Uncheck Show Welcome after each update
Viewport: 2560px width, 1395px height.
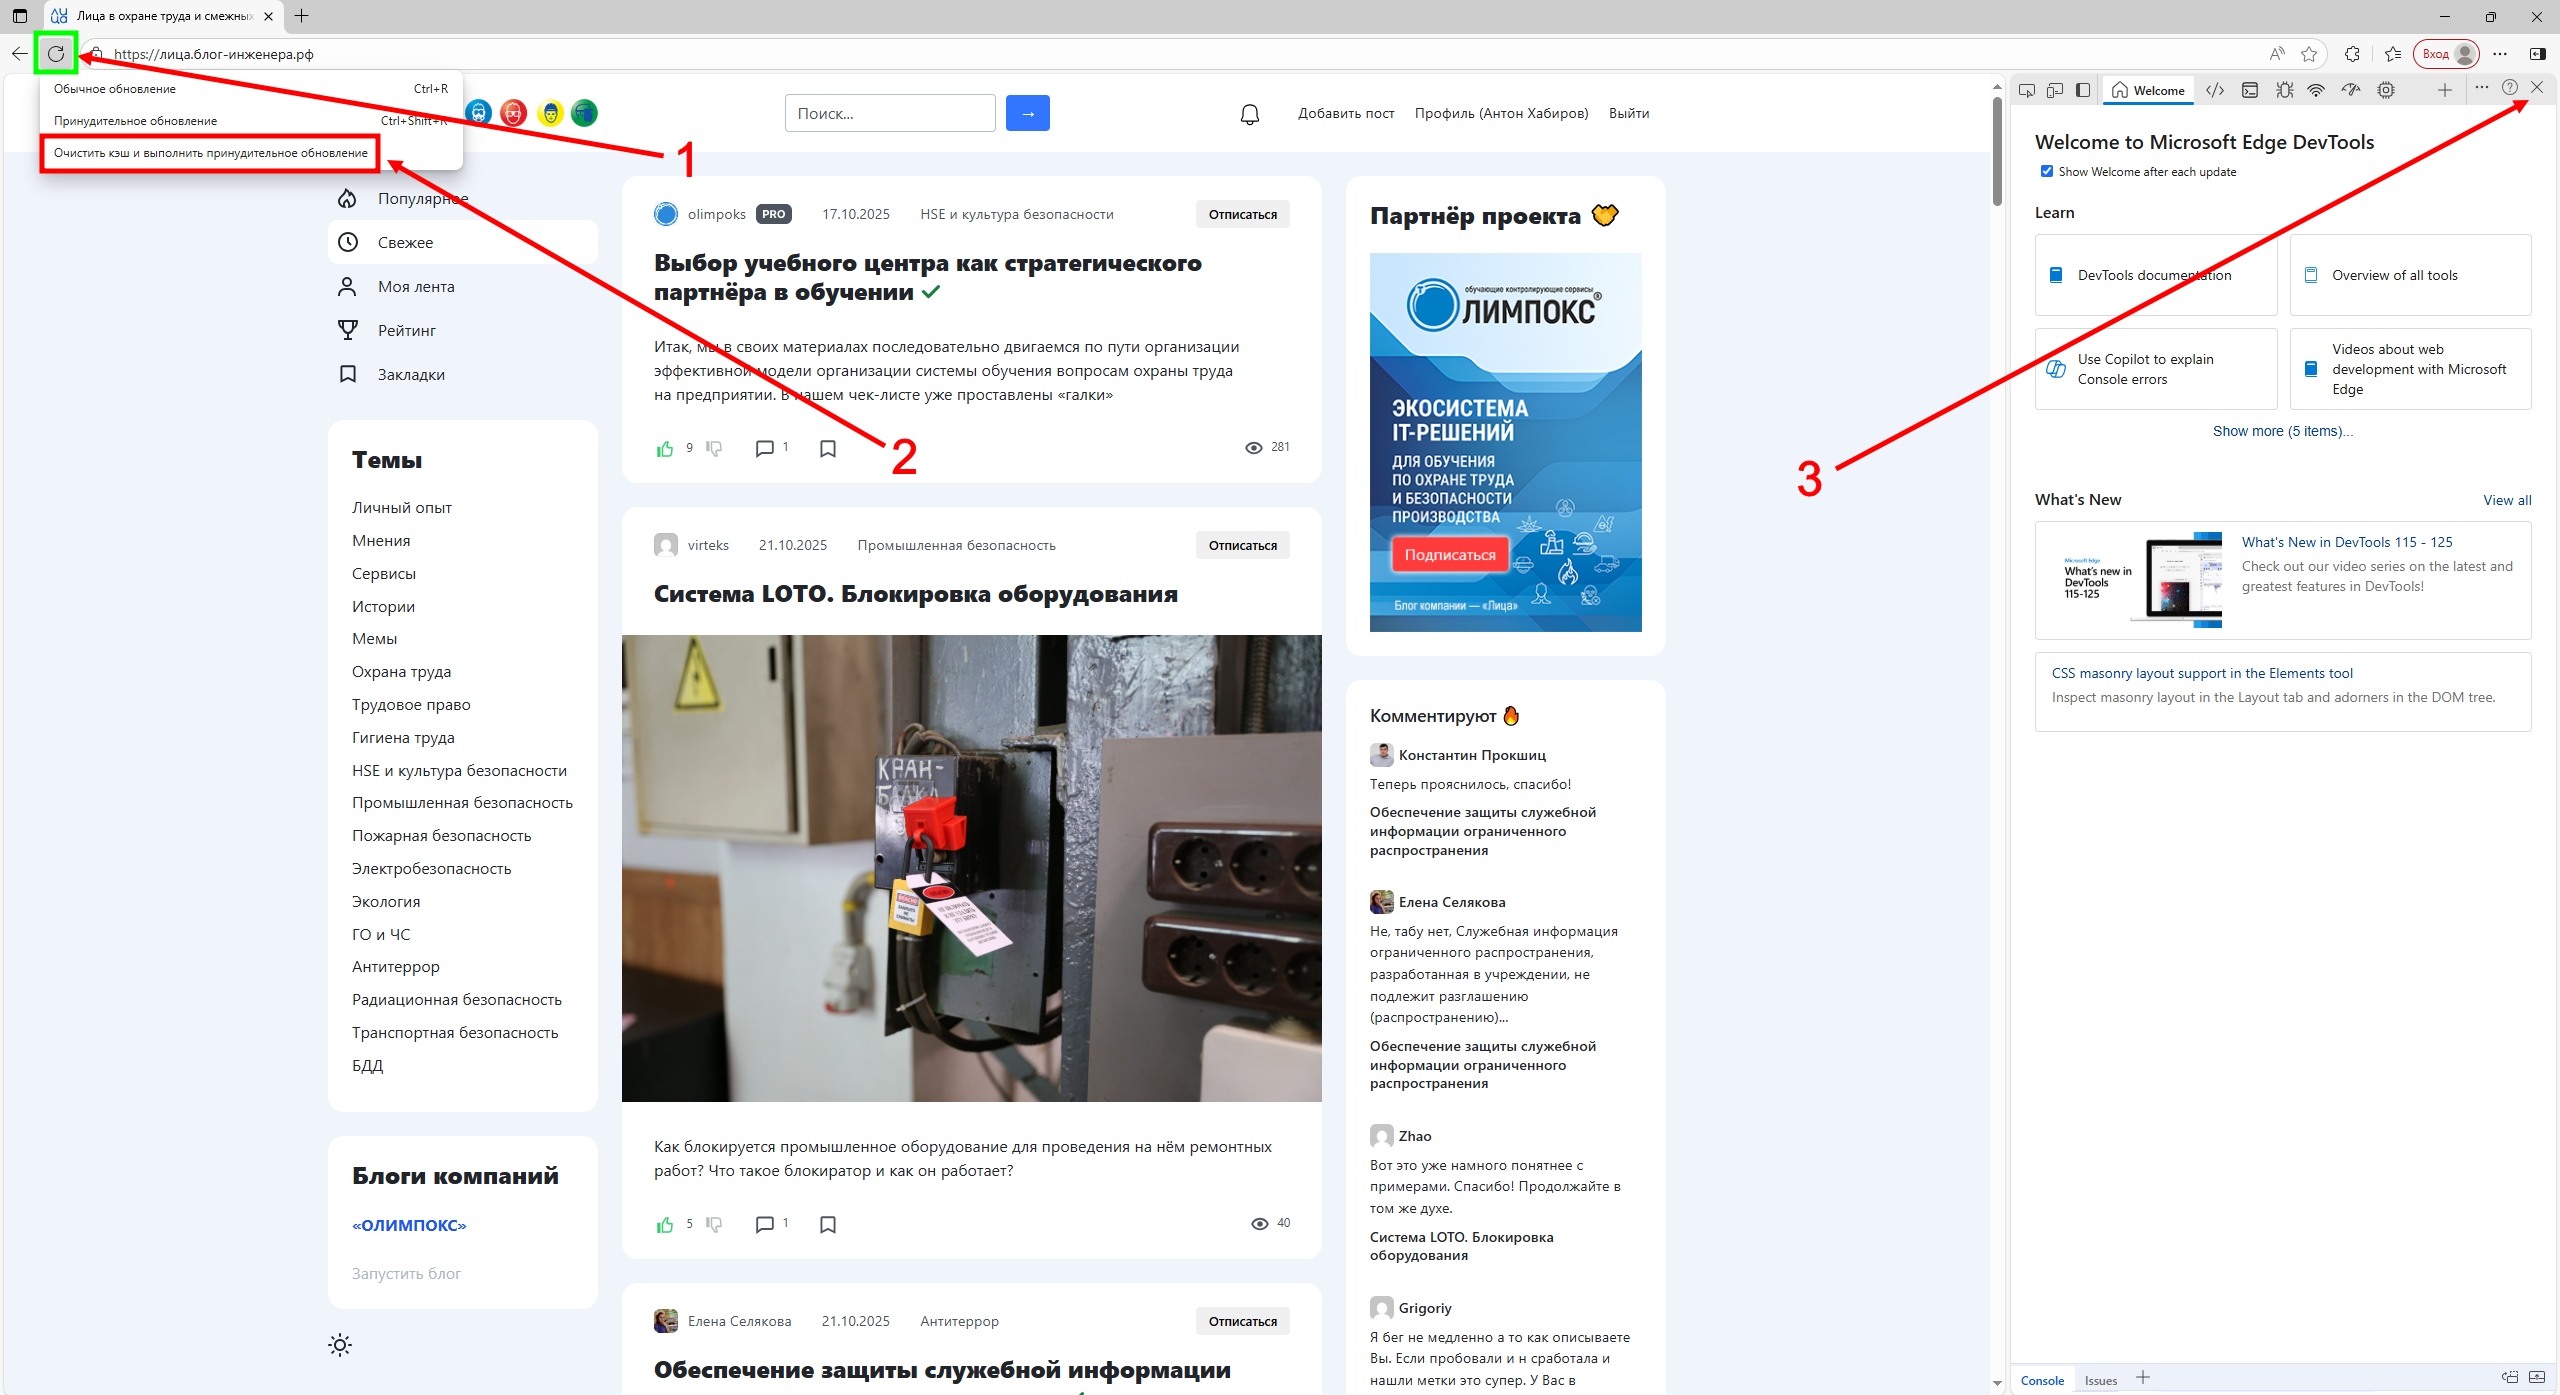tap(2047, 171)
